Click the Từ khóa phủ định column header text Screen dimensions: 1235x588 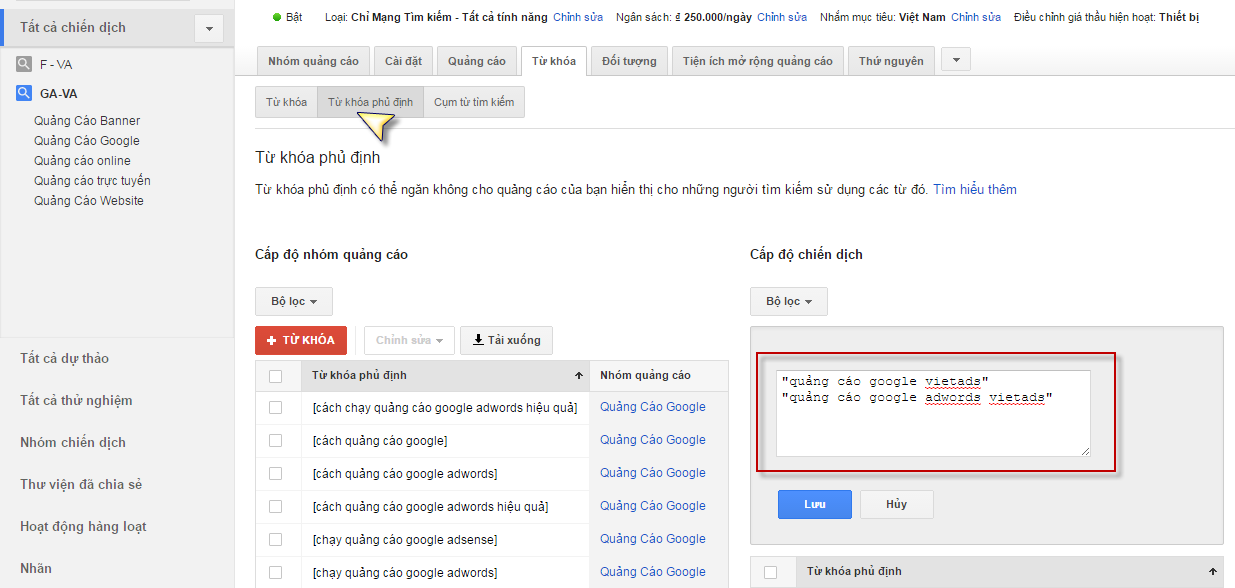[359, 376]
